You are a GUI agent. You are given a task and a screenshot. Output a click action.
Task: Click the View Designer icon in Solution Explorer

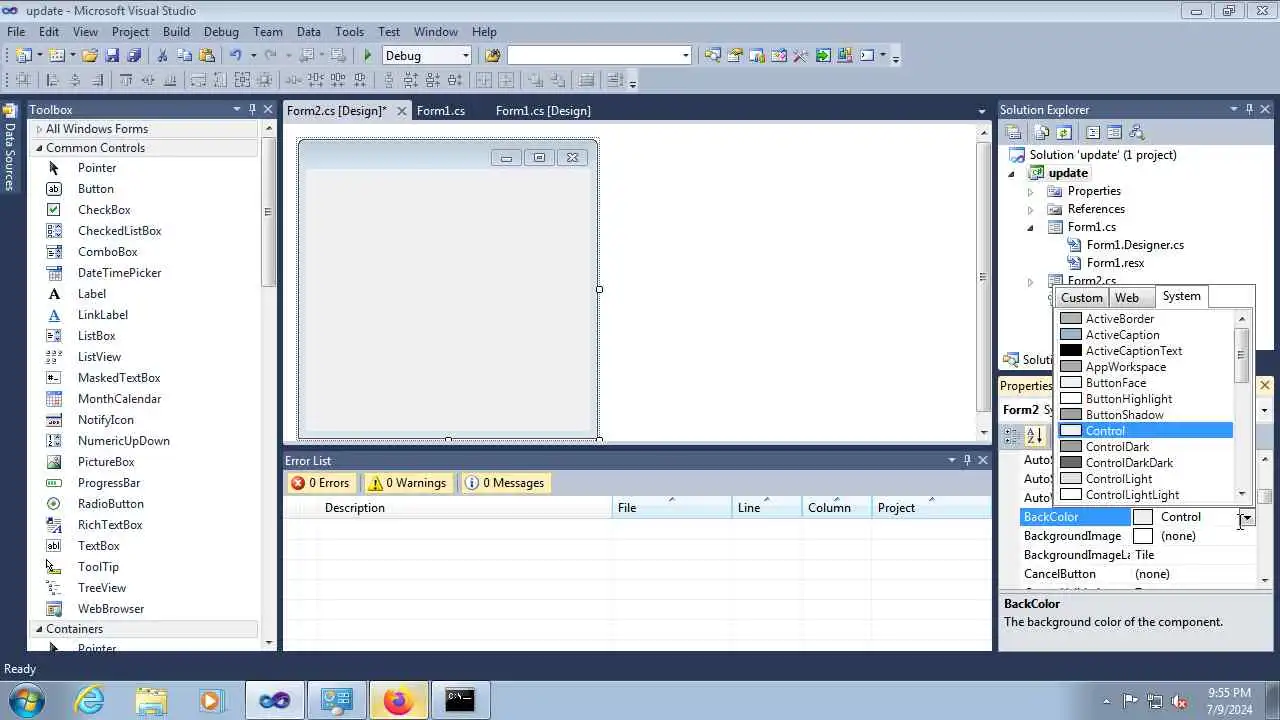[x=1114, y=132]
